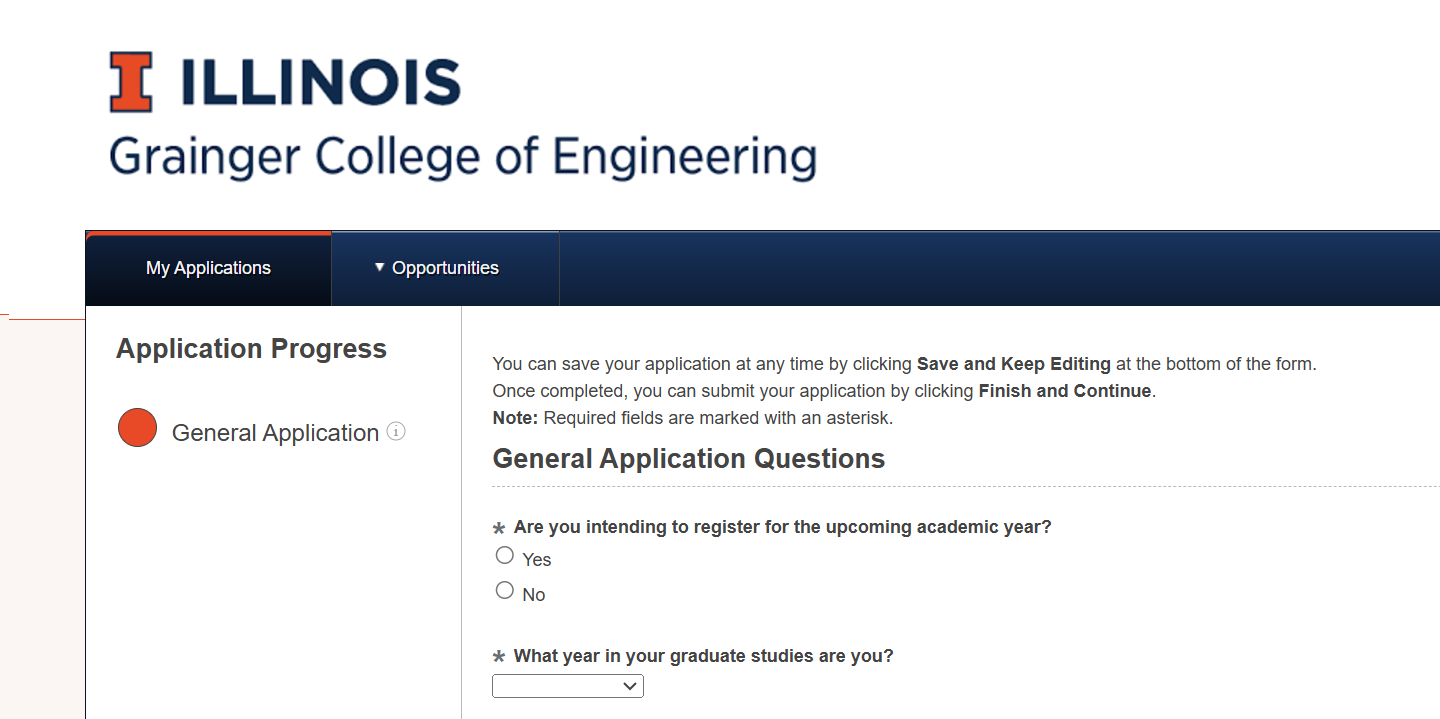Select the No radio button
1440x719 pixels.
[x=505, y=590]
